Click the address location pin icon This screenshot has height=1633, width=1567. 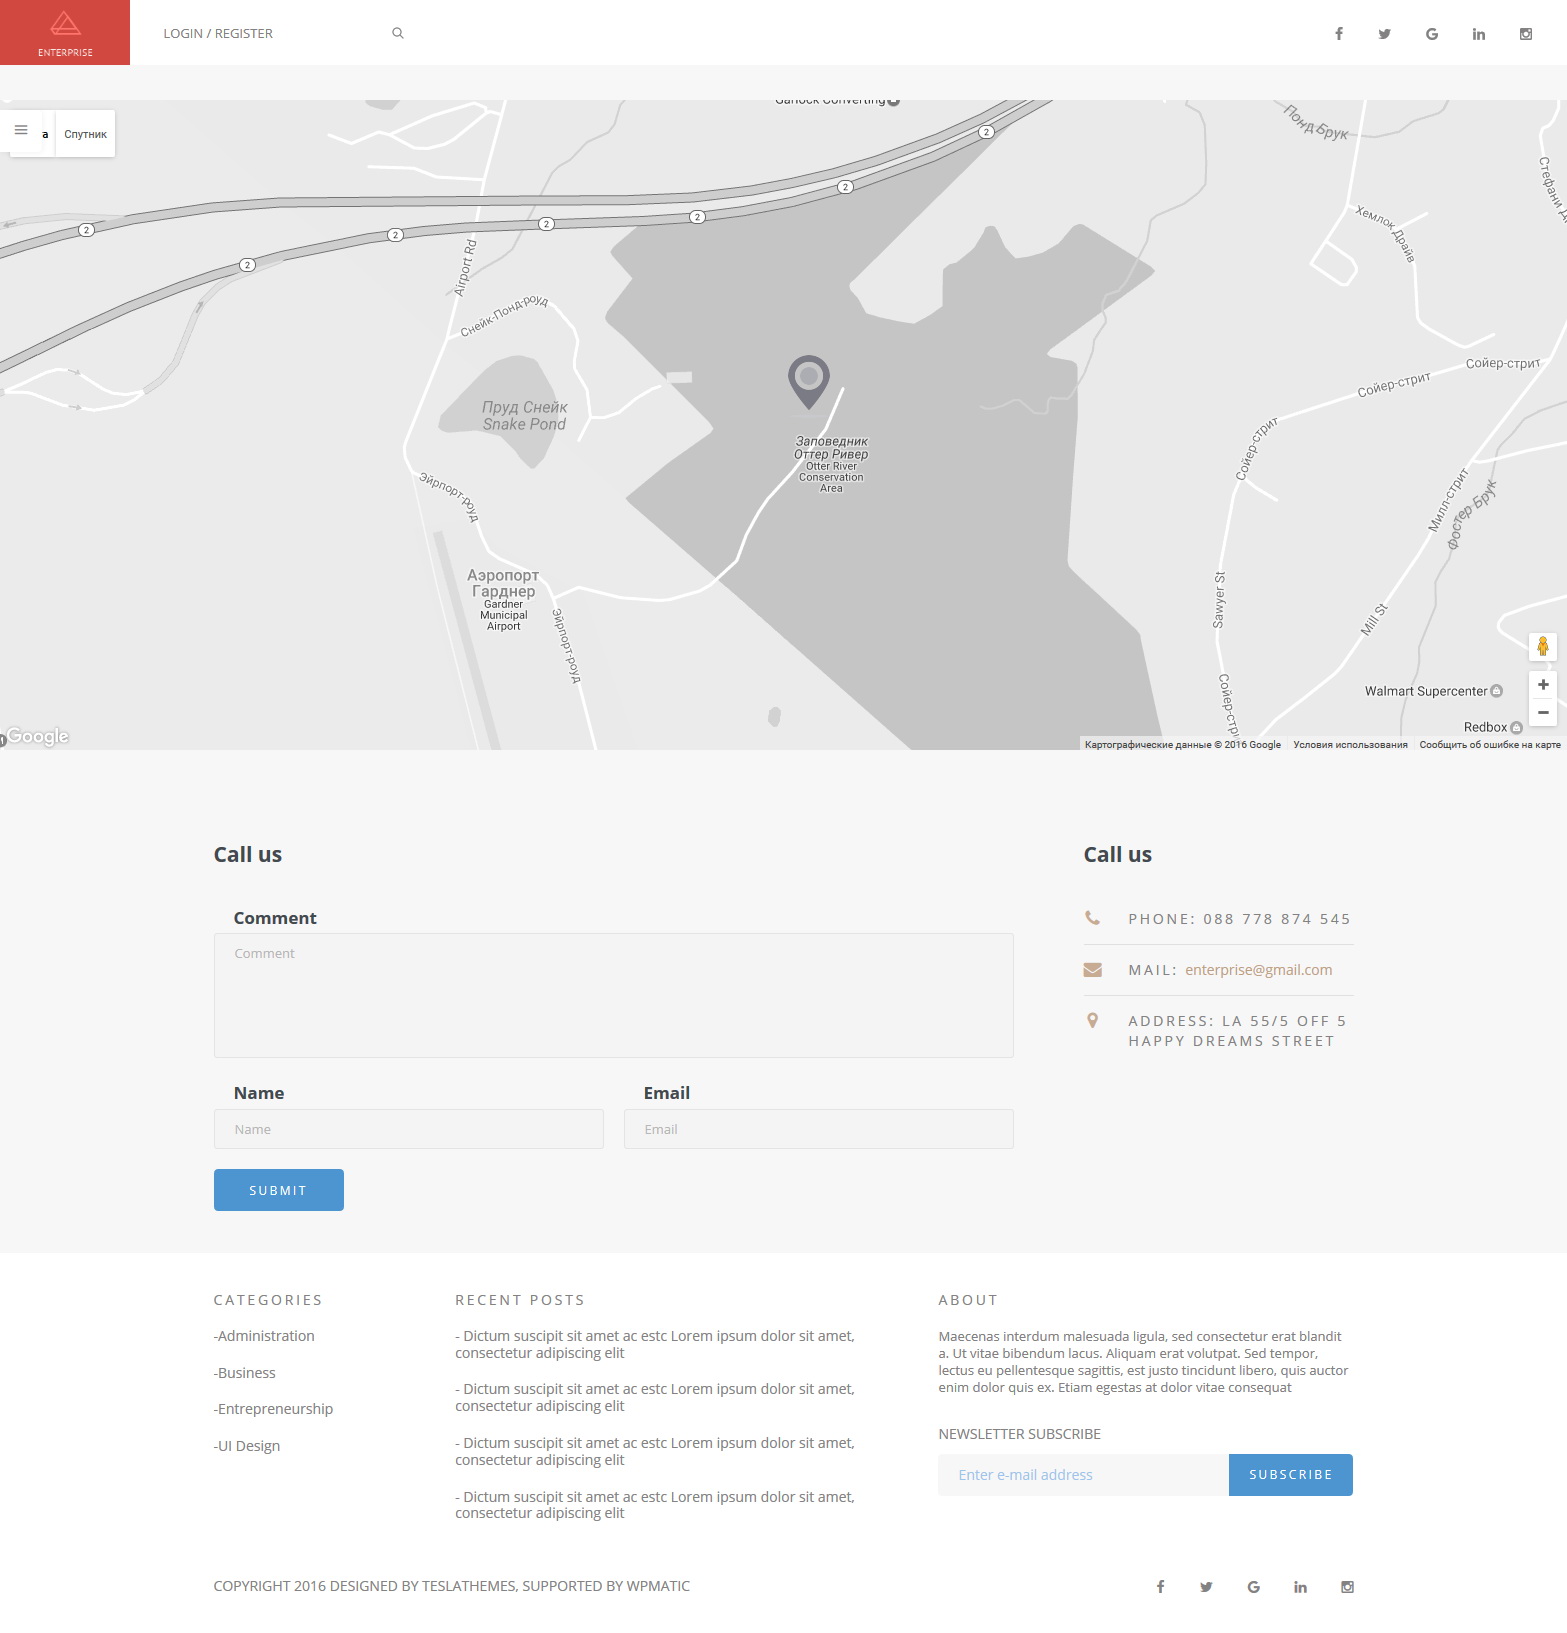point(1092,1021)
